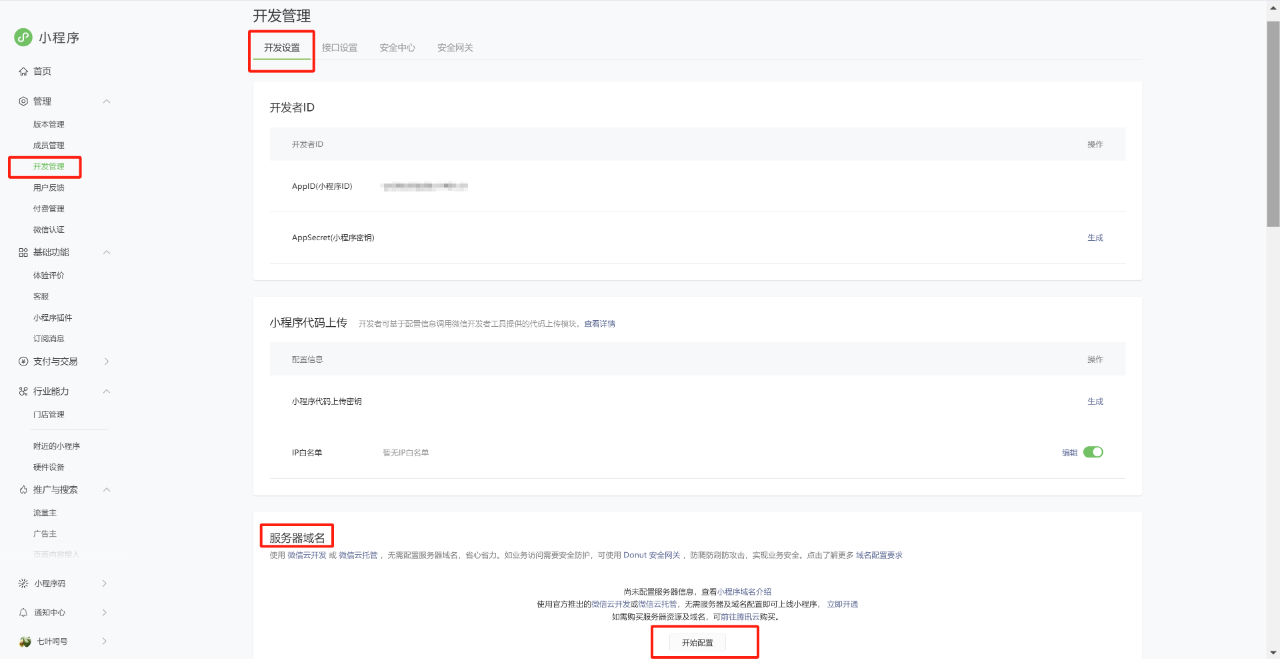The height and width of the screenshot is (659, 1280).
Task: Click the 推广与搜索 flame icon
Action: [x=23, y=490]
